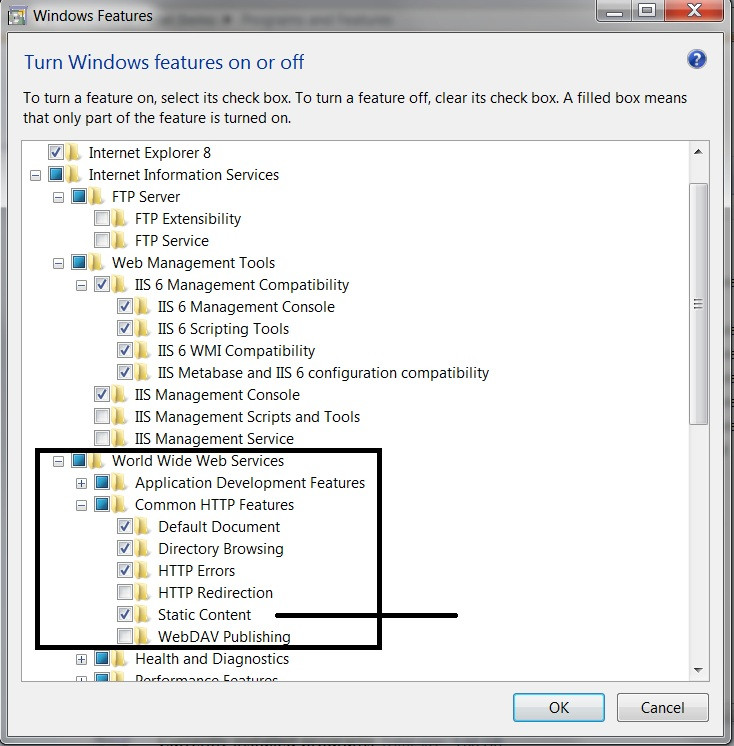This screenshot has width=734, height=746.
Task: Click the Internet Information Services folder icon
Action: point(74,175)
